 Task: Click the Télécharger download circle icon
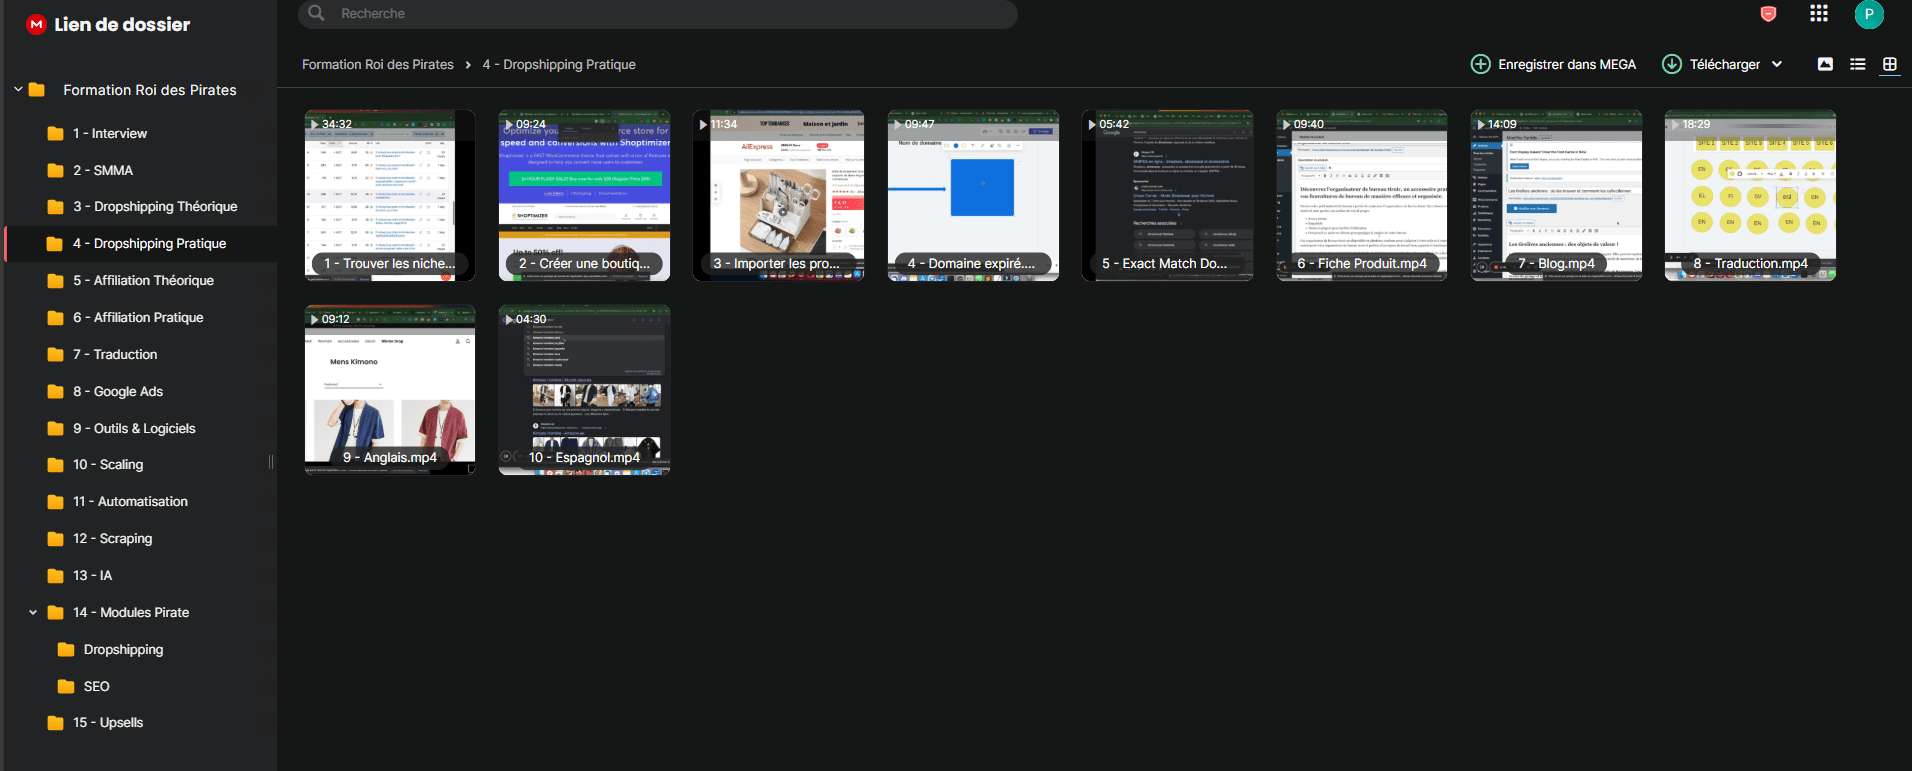pyautogui.click(x=1671, y=64)
